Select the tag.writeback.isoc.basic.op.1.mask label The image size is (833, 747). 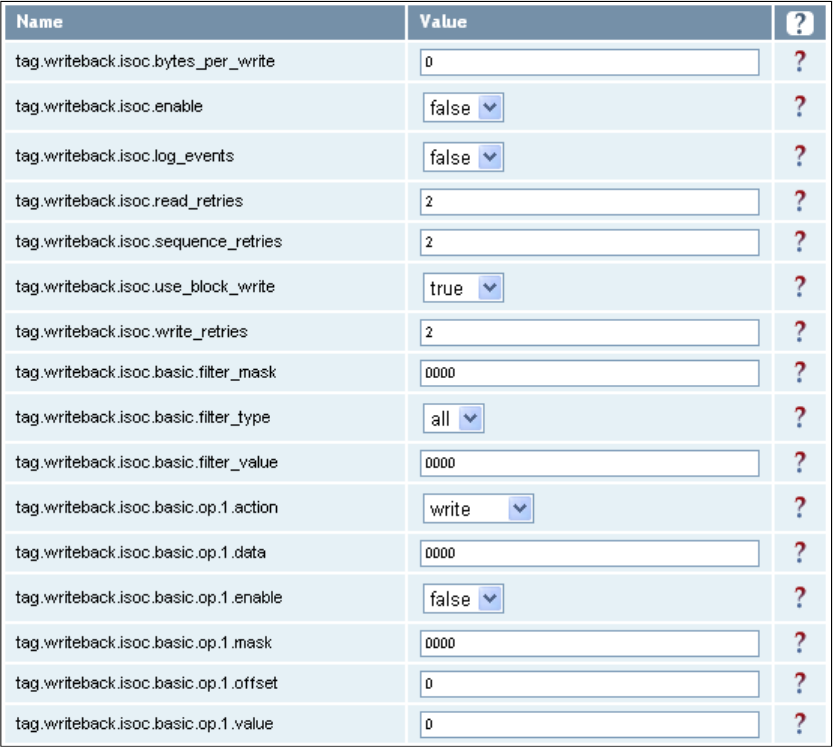143,643
